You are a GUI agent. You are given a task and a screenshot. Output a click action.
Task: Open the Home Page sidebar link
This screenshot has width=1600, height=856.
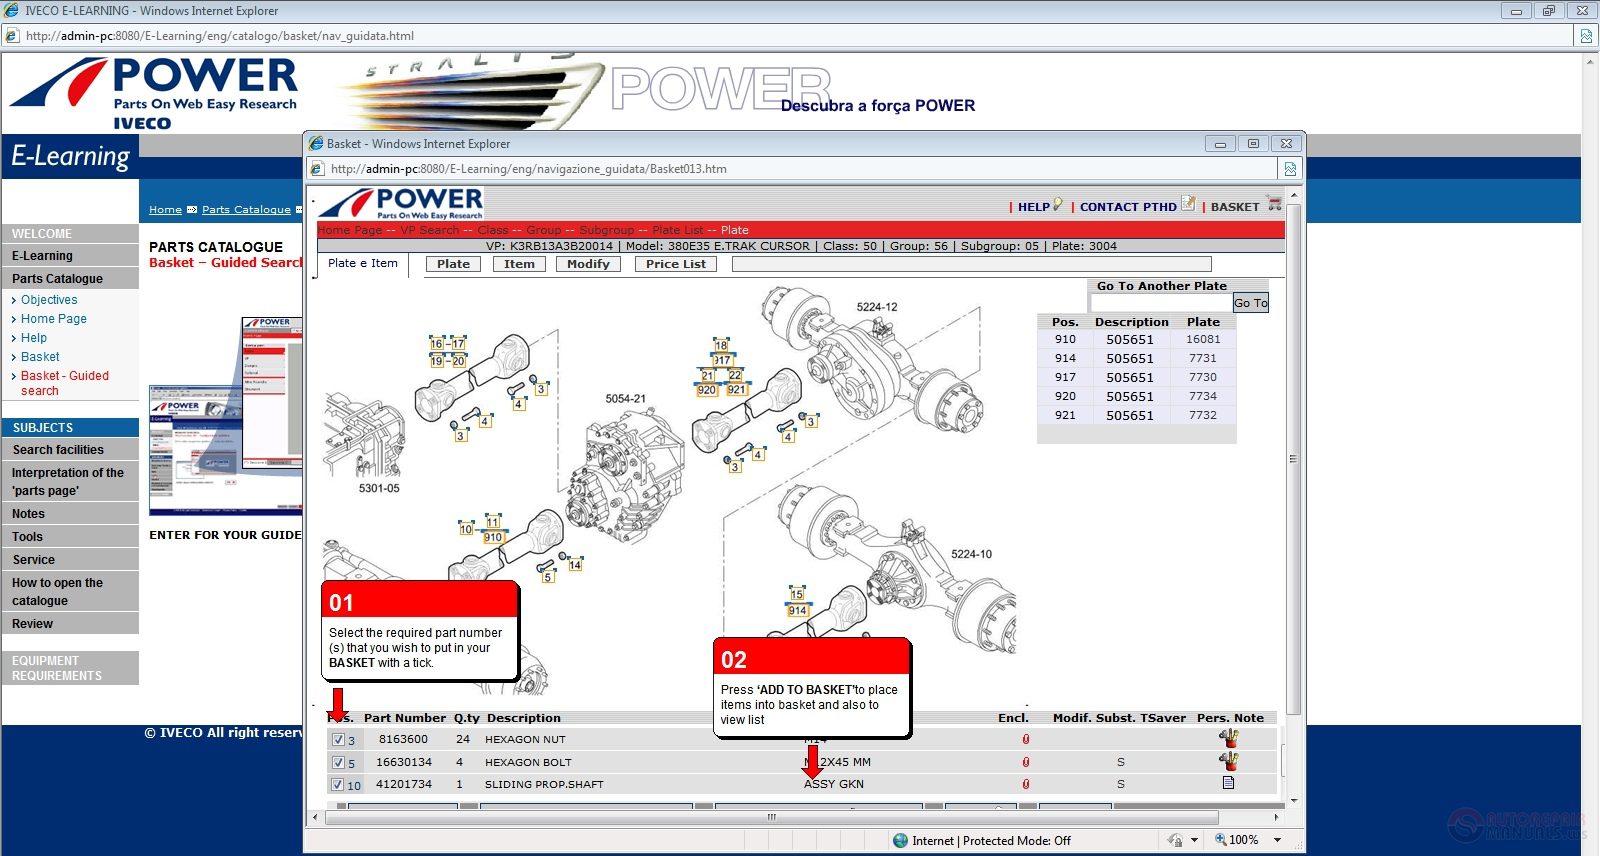[54, 319]
